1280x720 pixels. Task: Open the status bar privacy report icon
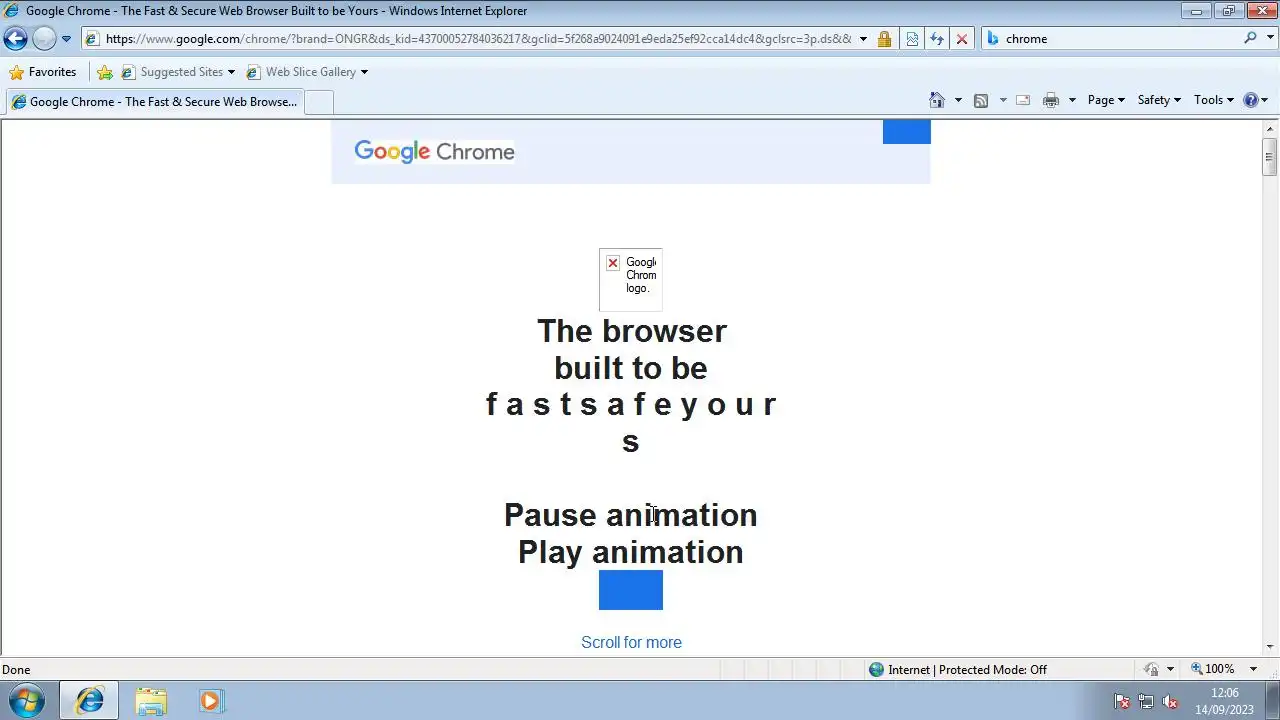[1152, 669]
